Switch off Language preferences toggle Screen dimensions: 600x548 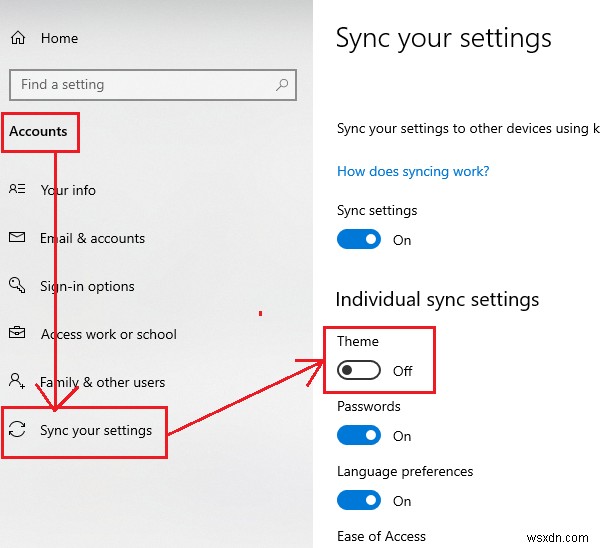pyautogui.click(x=359, y=500)
